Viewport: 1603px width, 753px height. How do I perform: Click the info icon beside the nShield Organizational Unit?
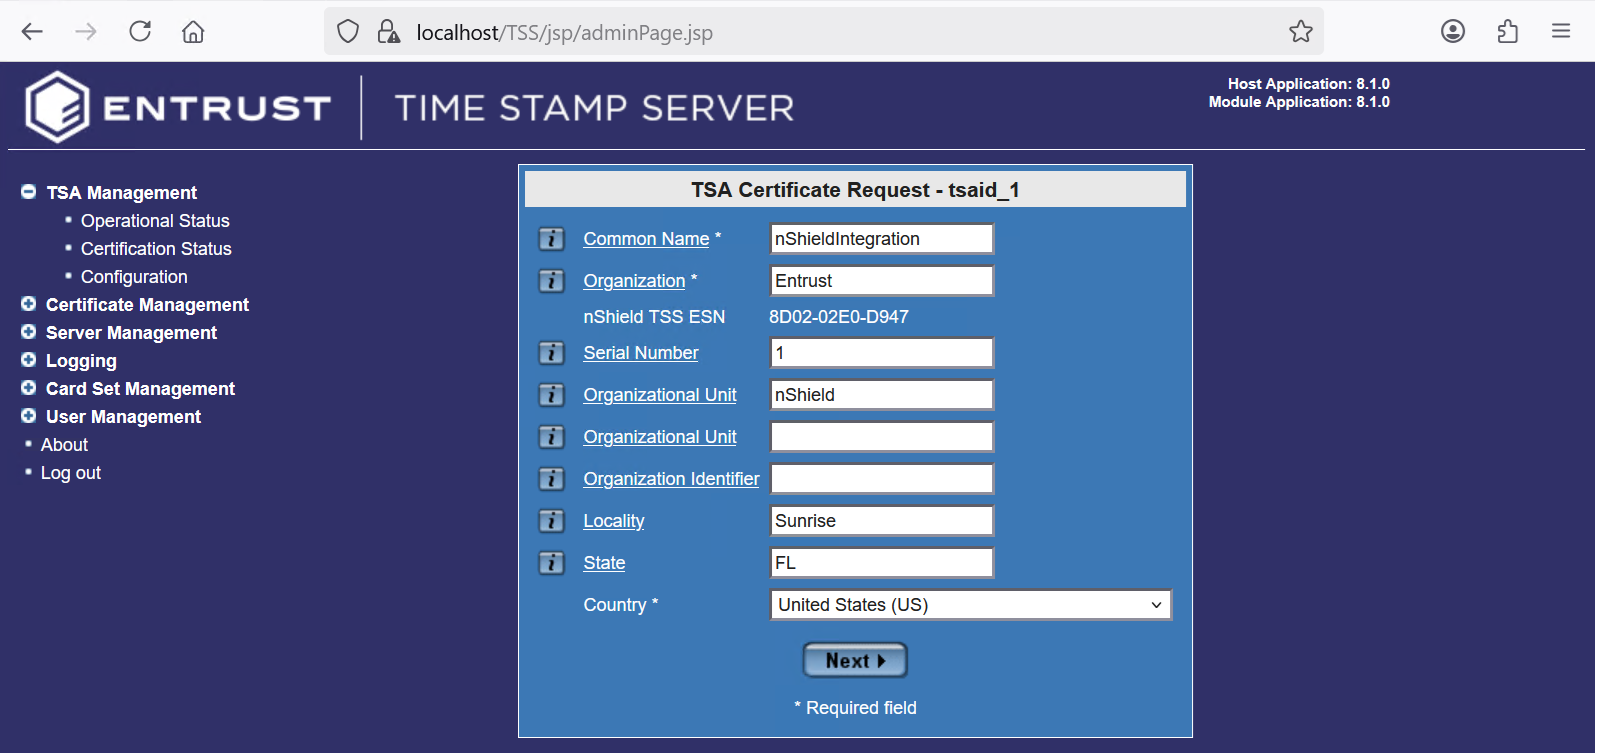pyautogui.click(x=551, y=395)
